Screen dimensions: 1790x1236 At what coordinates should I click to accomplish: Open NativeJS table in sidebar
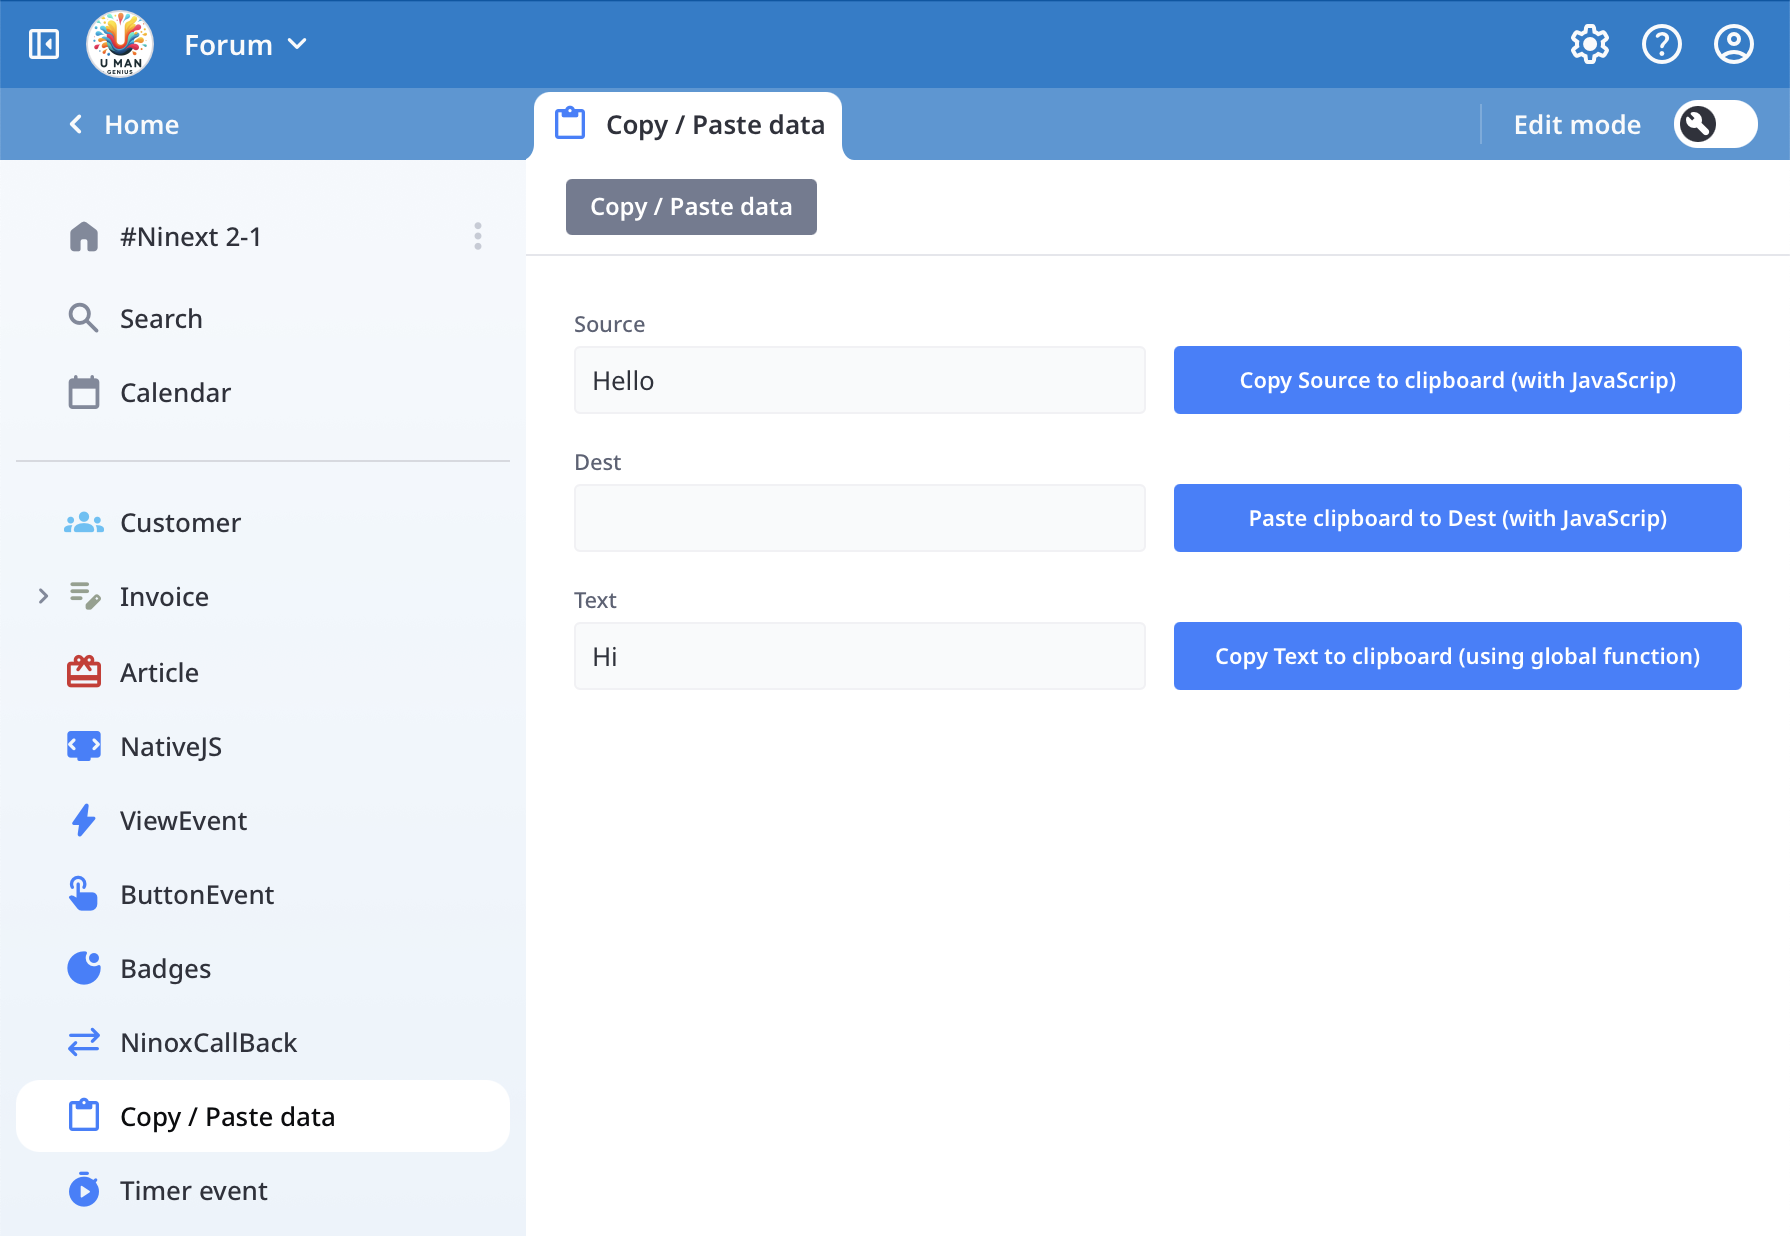[x=263, y=746]
